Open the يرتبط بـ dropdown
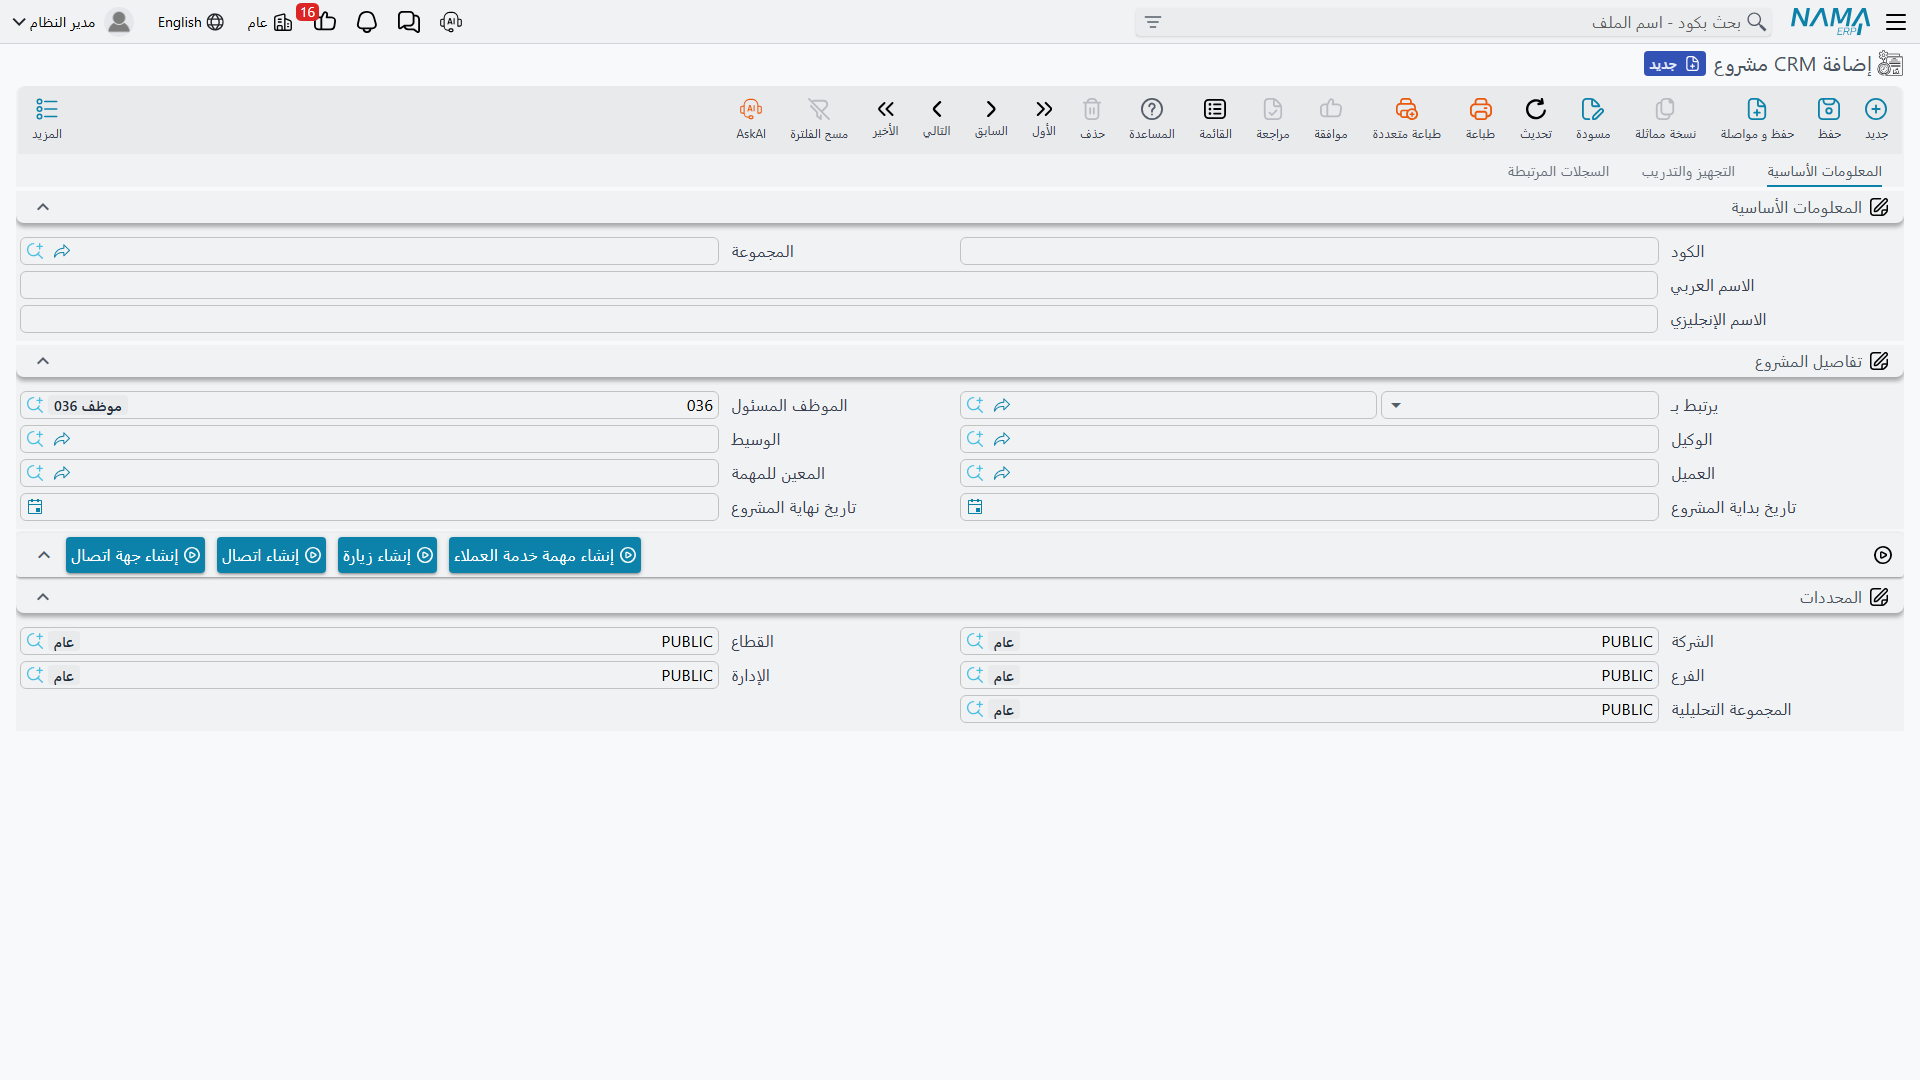The height and width of the screenshot is (1080, 1920). point(1519,405)
